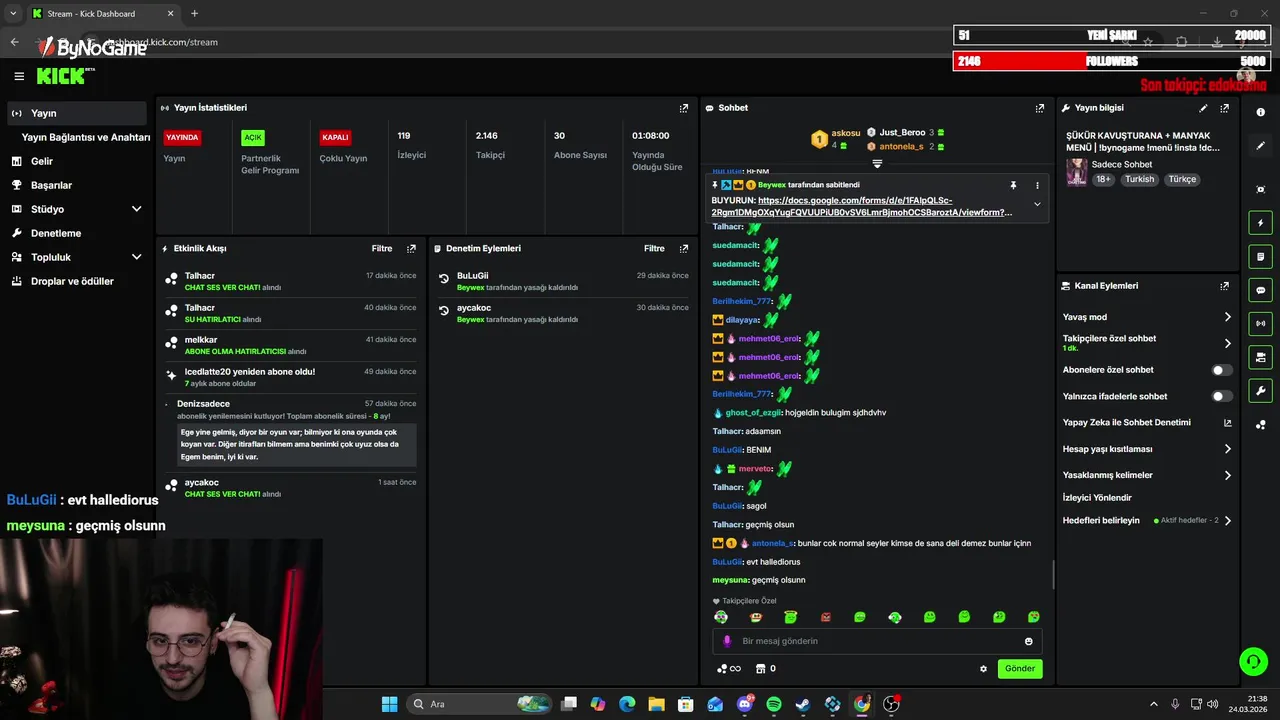Open Hedefleri belirleyin goals arrow
This screenshot has height=720, width=1280.
pos(1228,521)
